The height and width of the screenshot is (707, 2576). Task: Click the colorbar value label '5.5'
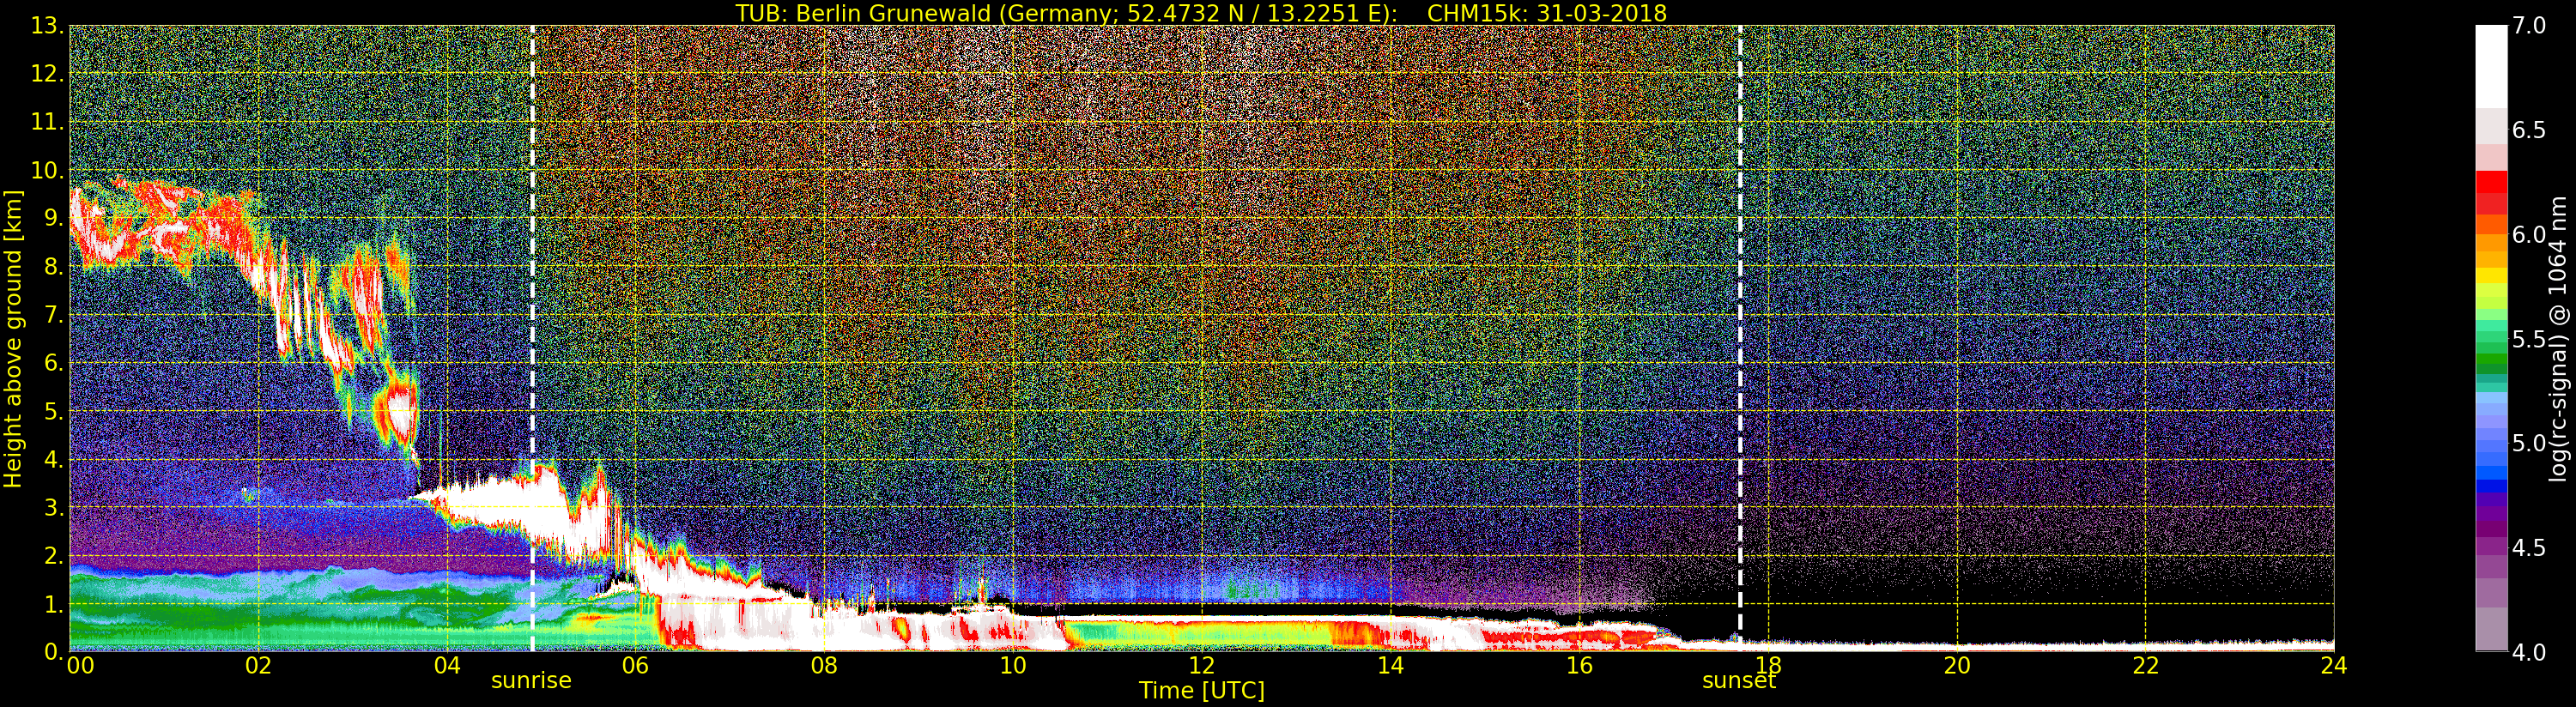point(2528,339)
